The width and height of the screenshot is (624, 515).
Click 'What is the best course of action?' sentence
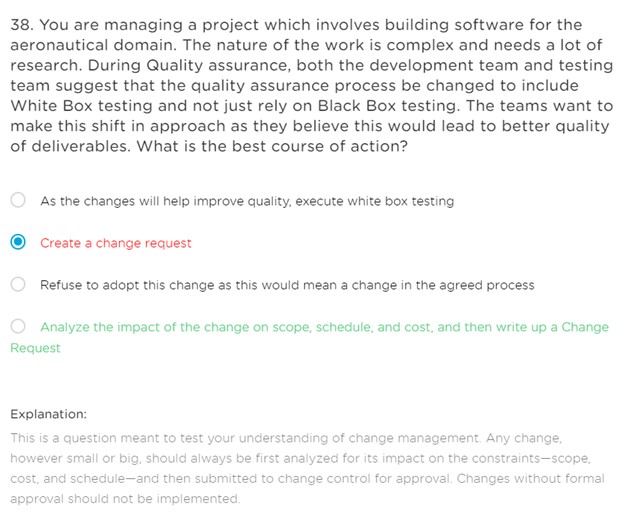click(x=272, y=146)
